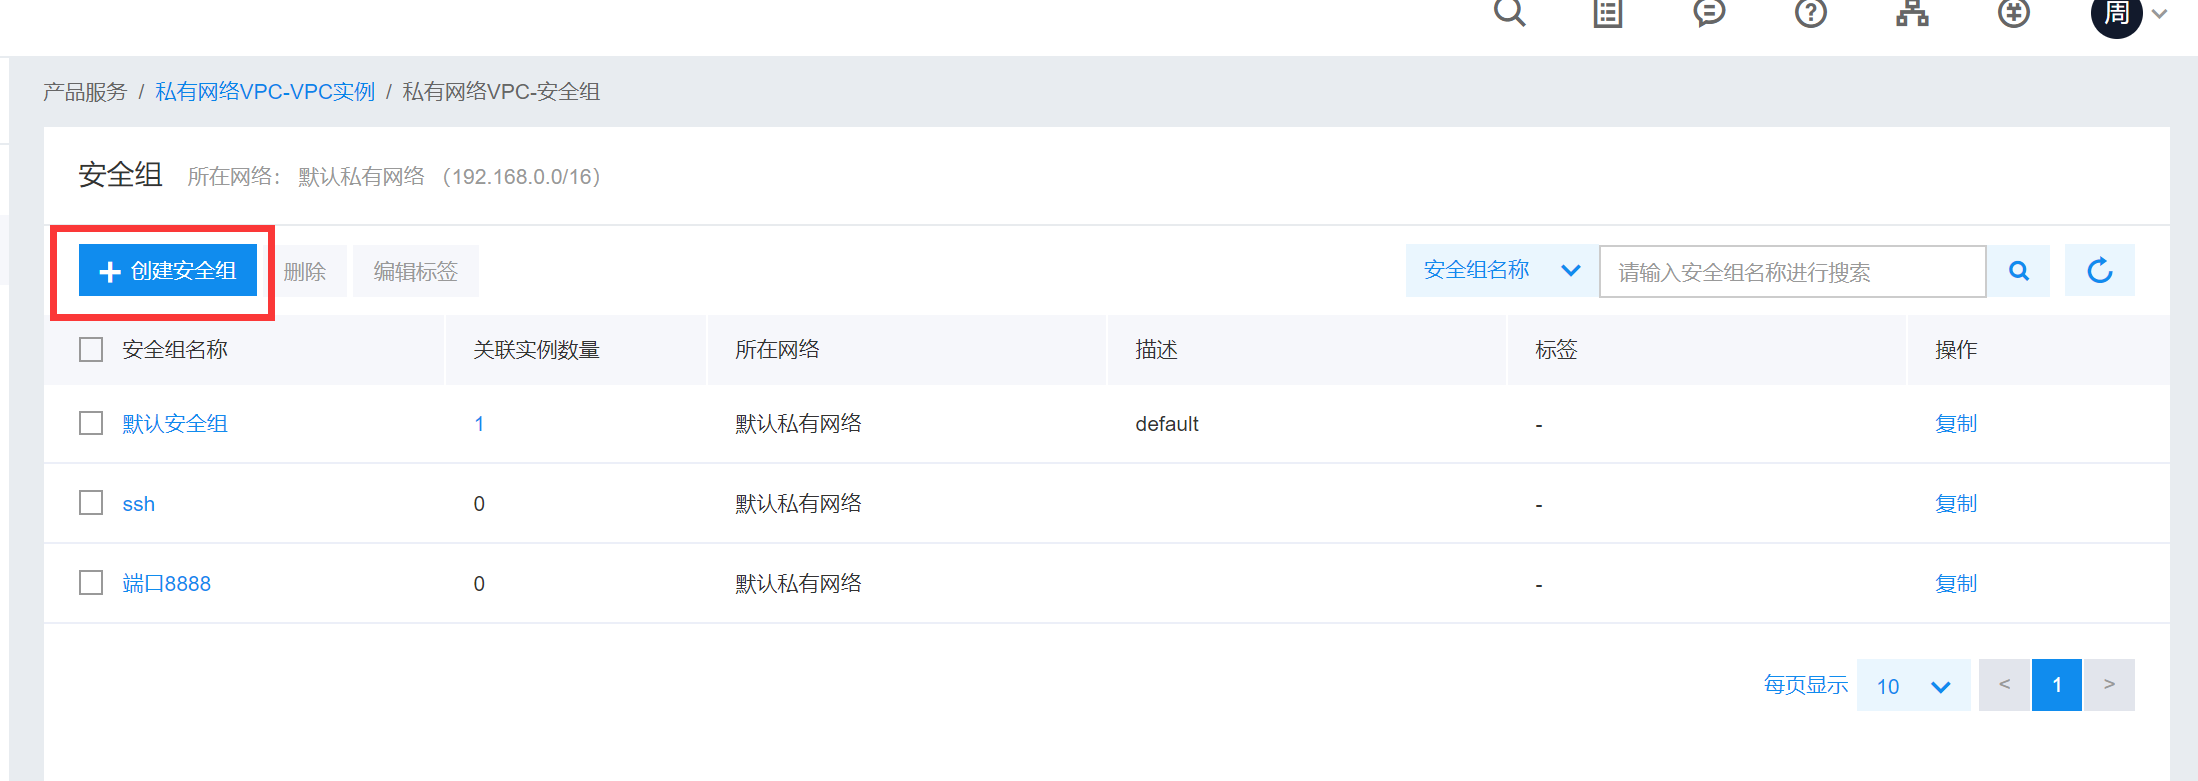Toggle the select-all checkbox in table header

(x=91, y=350)
